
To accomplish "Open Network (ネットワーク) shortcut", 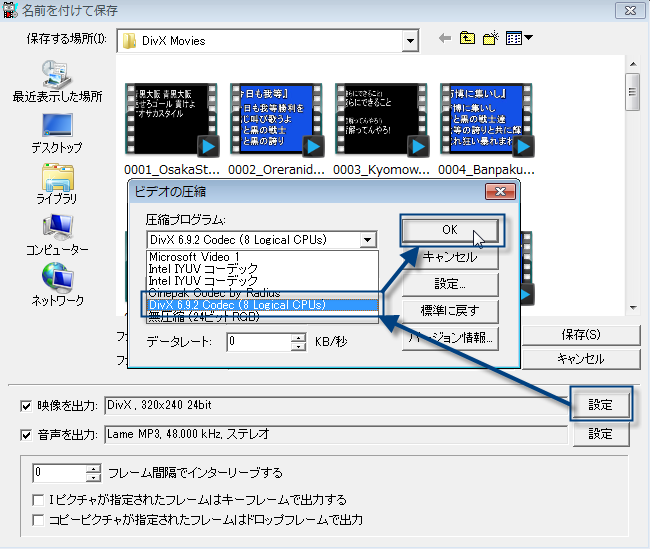I will click(56, 285).
